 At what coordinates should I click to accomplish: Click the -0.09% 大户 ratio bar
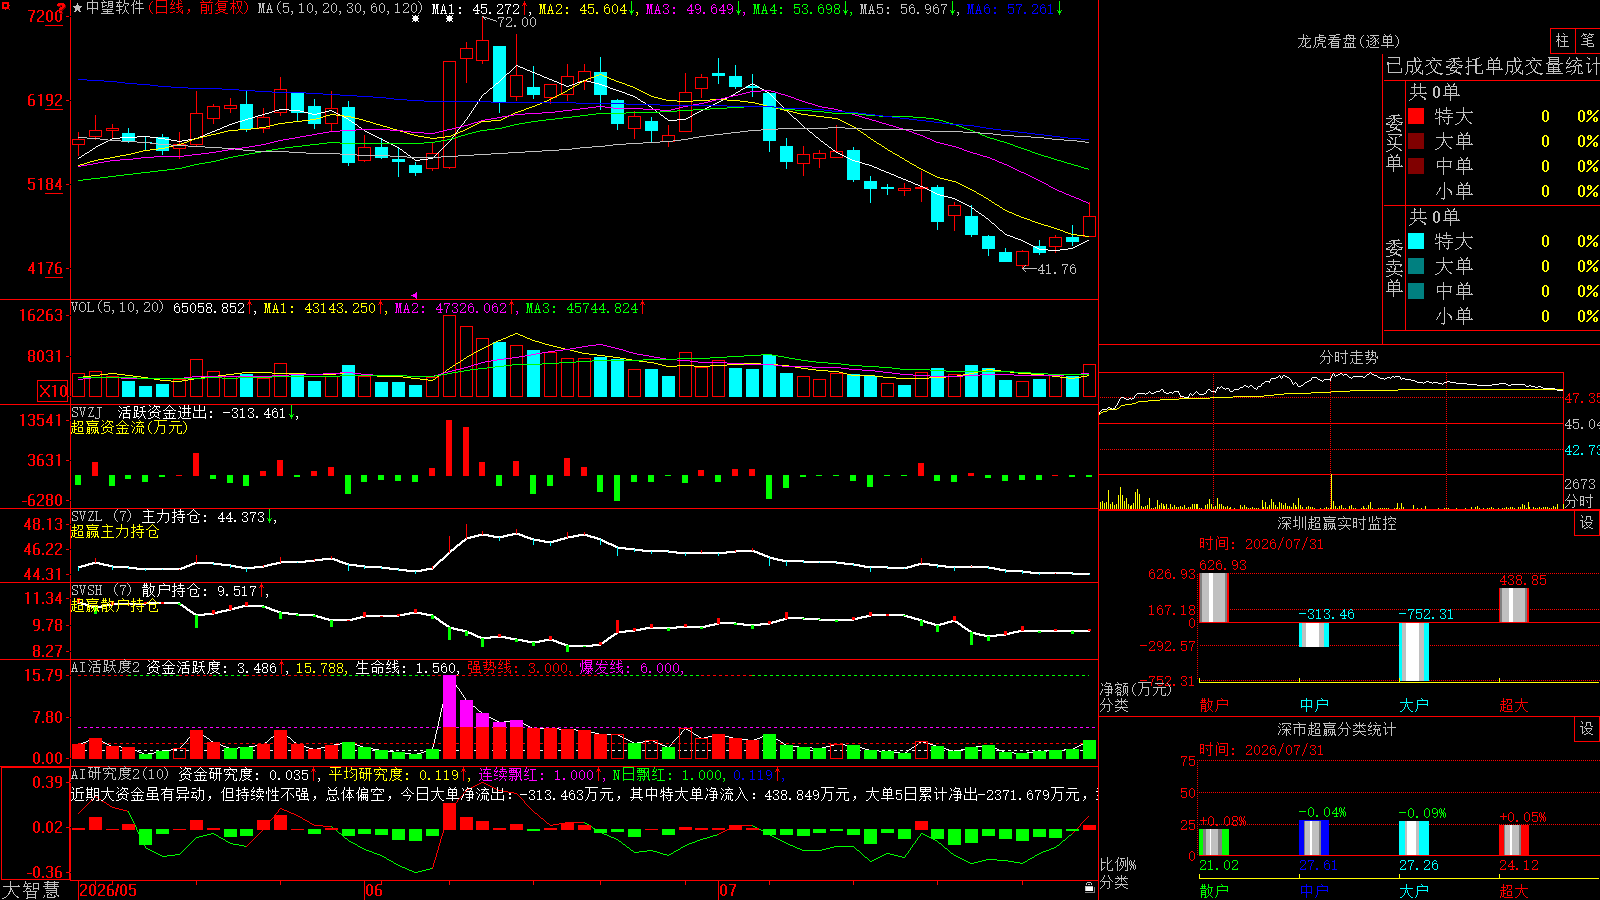1414,838
